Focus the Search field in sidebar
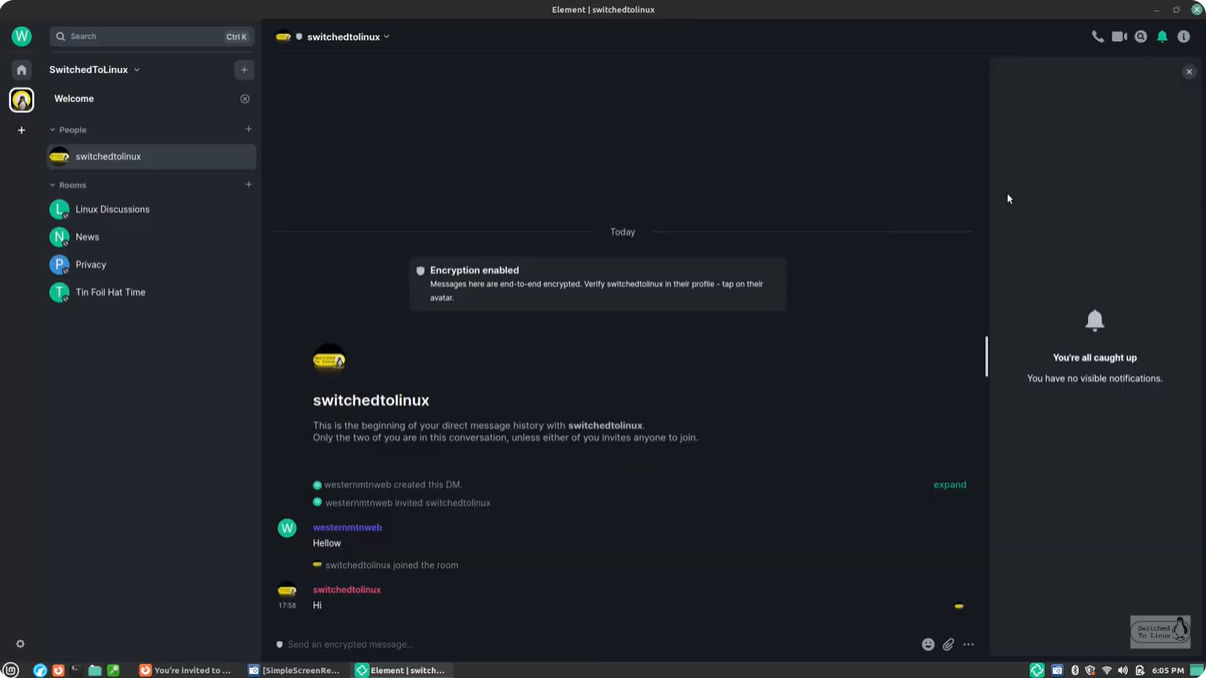Screen dimensions: 1206x678 point(151,36)
